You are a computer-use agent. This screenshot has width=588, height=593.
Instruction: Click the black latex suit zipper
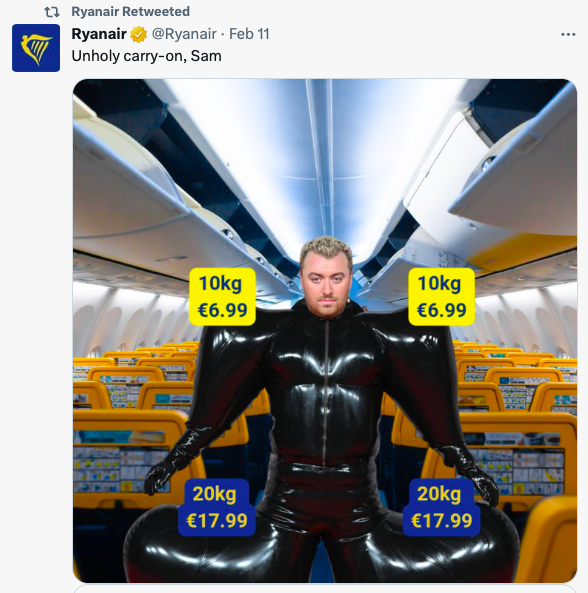pos(325,391)
